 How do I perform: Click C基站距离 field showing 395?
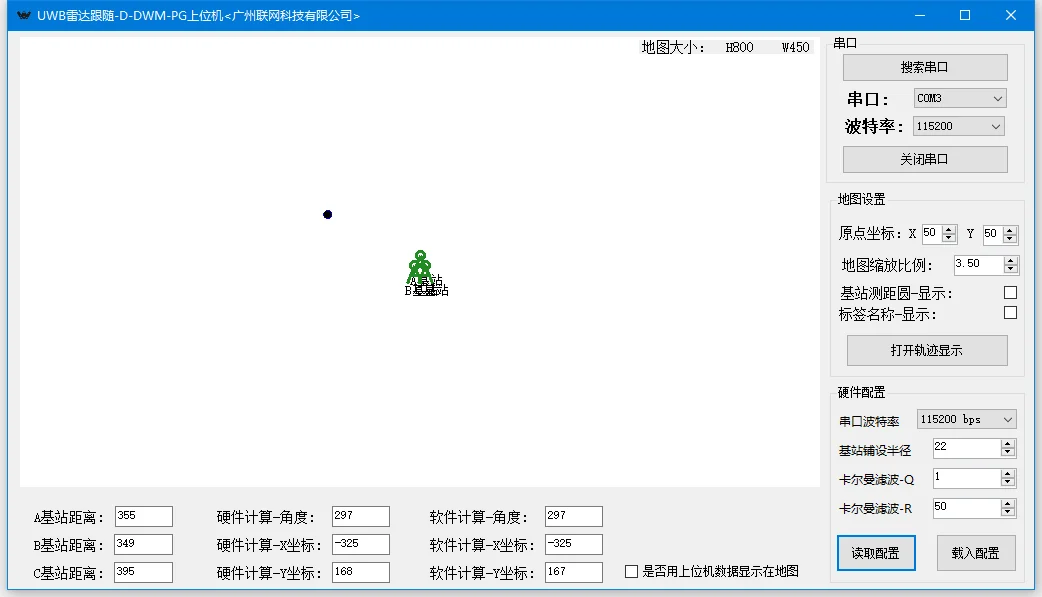coord(144,572)
